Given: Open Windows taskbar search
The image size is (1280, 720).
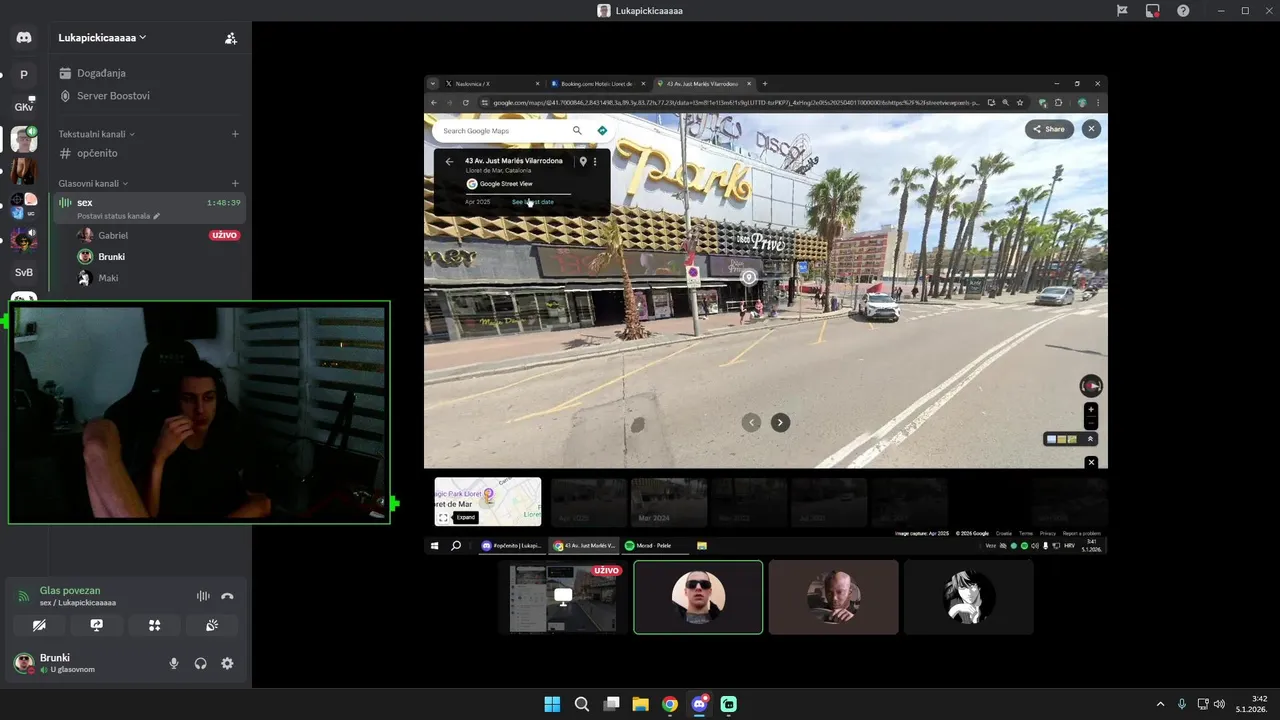Looking at the screenshot, I should click(582, 704).
